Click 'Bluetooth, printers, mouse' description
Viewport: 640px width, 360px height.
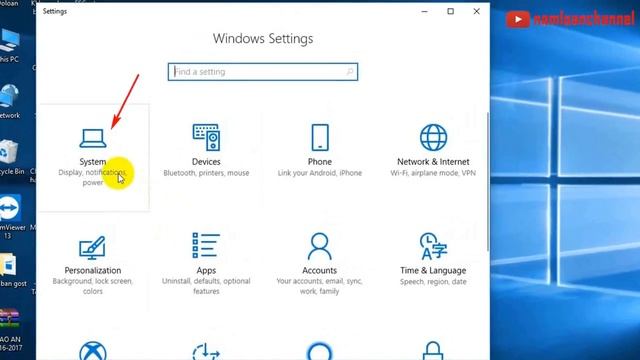tap(206, 173)
